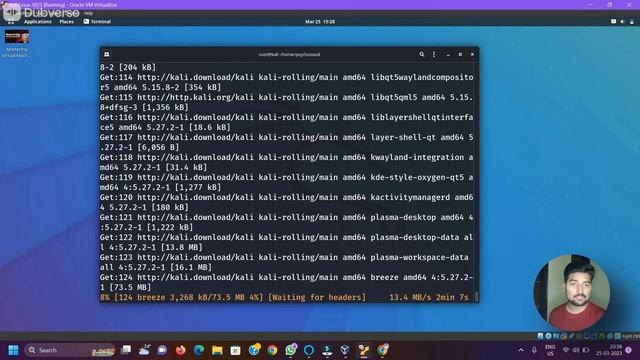Open WhatsApp from the taskbar

click(x=291, y=350)
